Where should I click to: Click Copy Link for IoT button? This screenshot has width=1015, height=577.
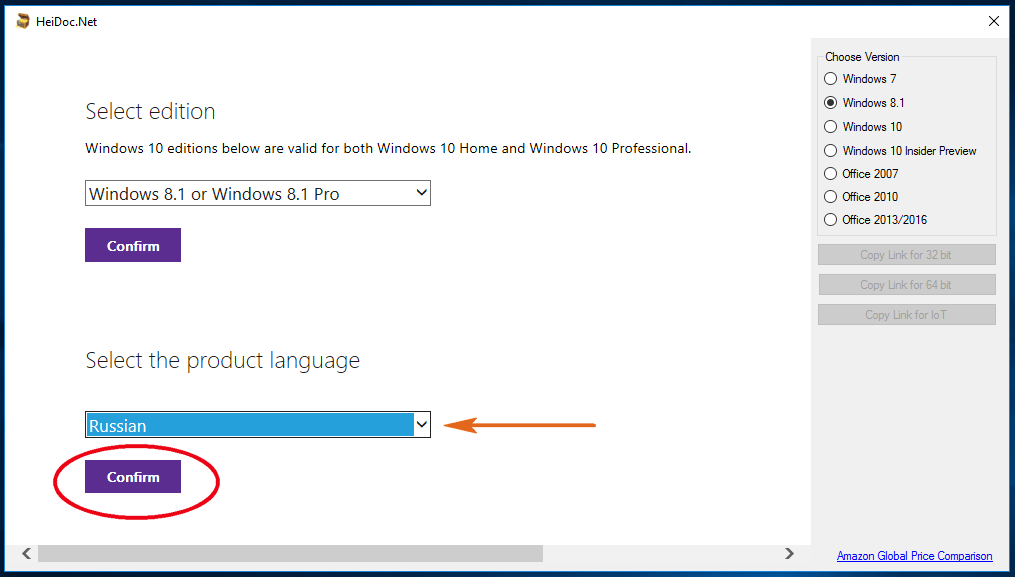(x=906, y=315)
